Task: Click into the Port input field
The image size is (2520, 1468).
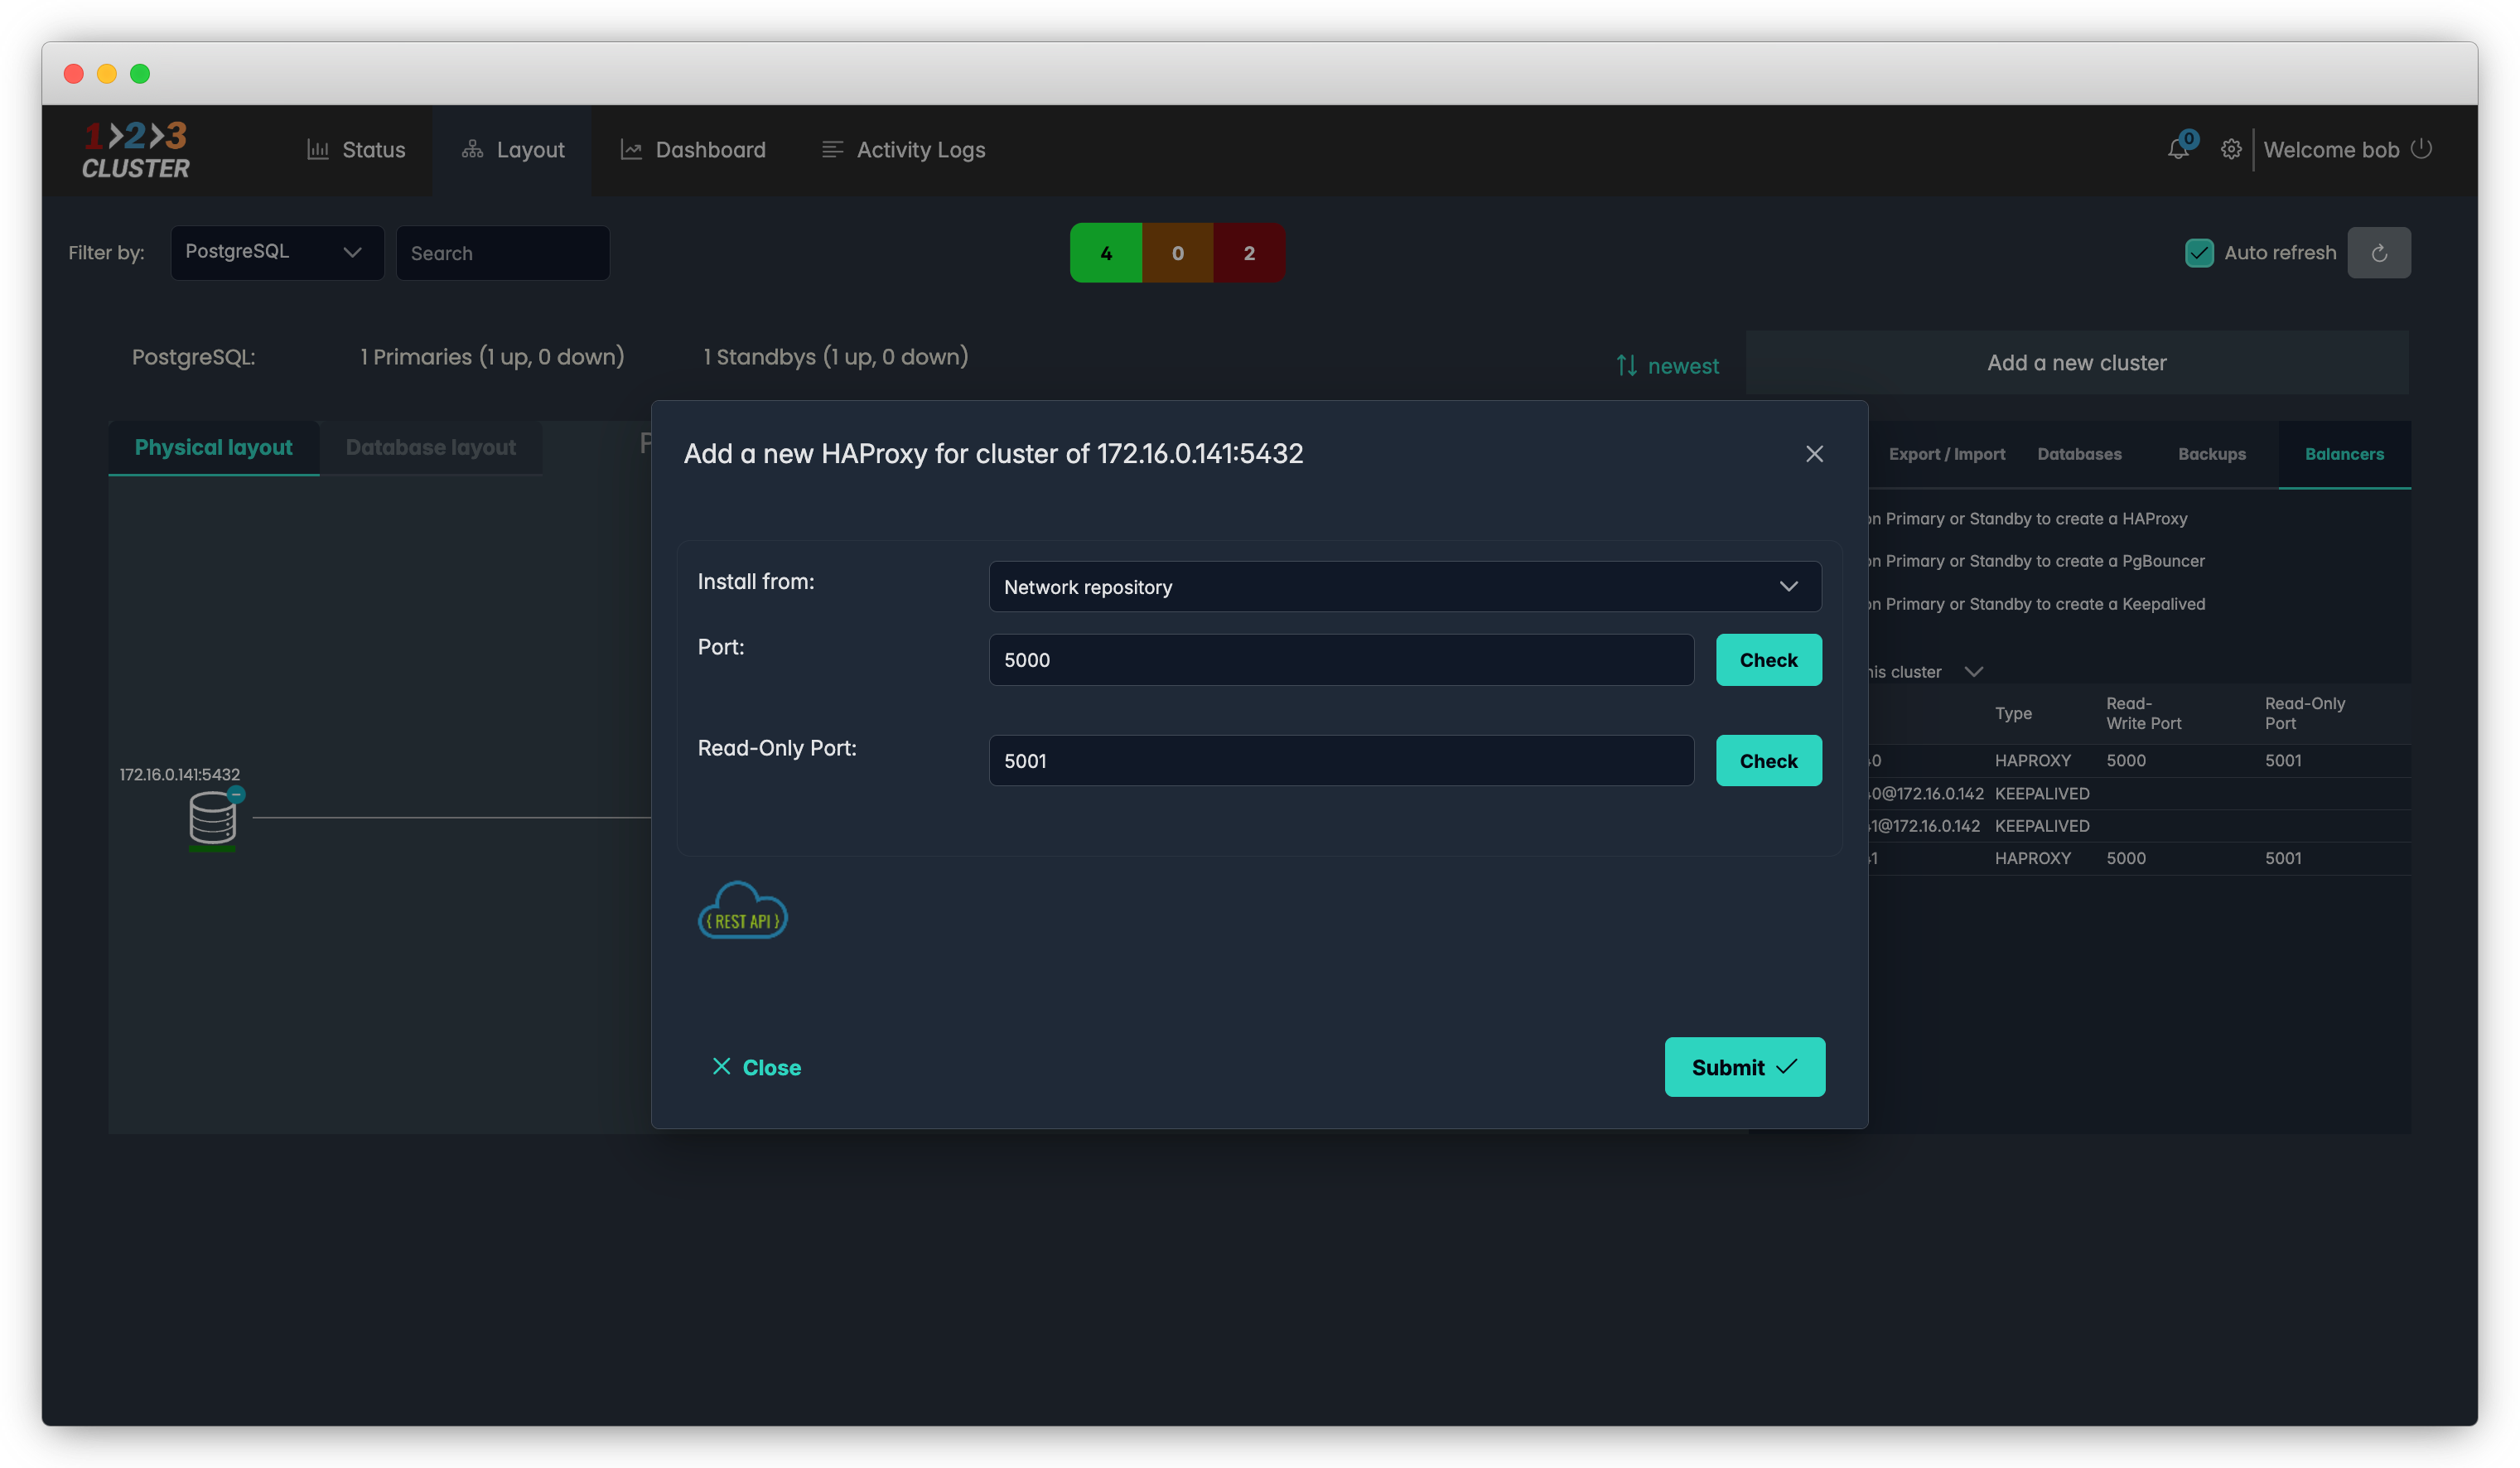Action: point(1340,660)
